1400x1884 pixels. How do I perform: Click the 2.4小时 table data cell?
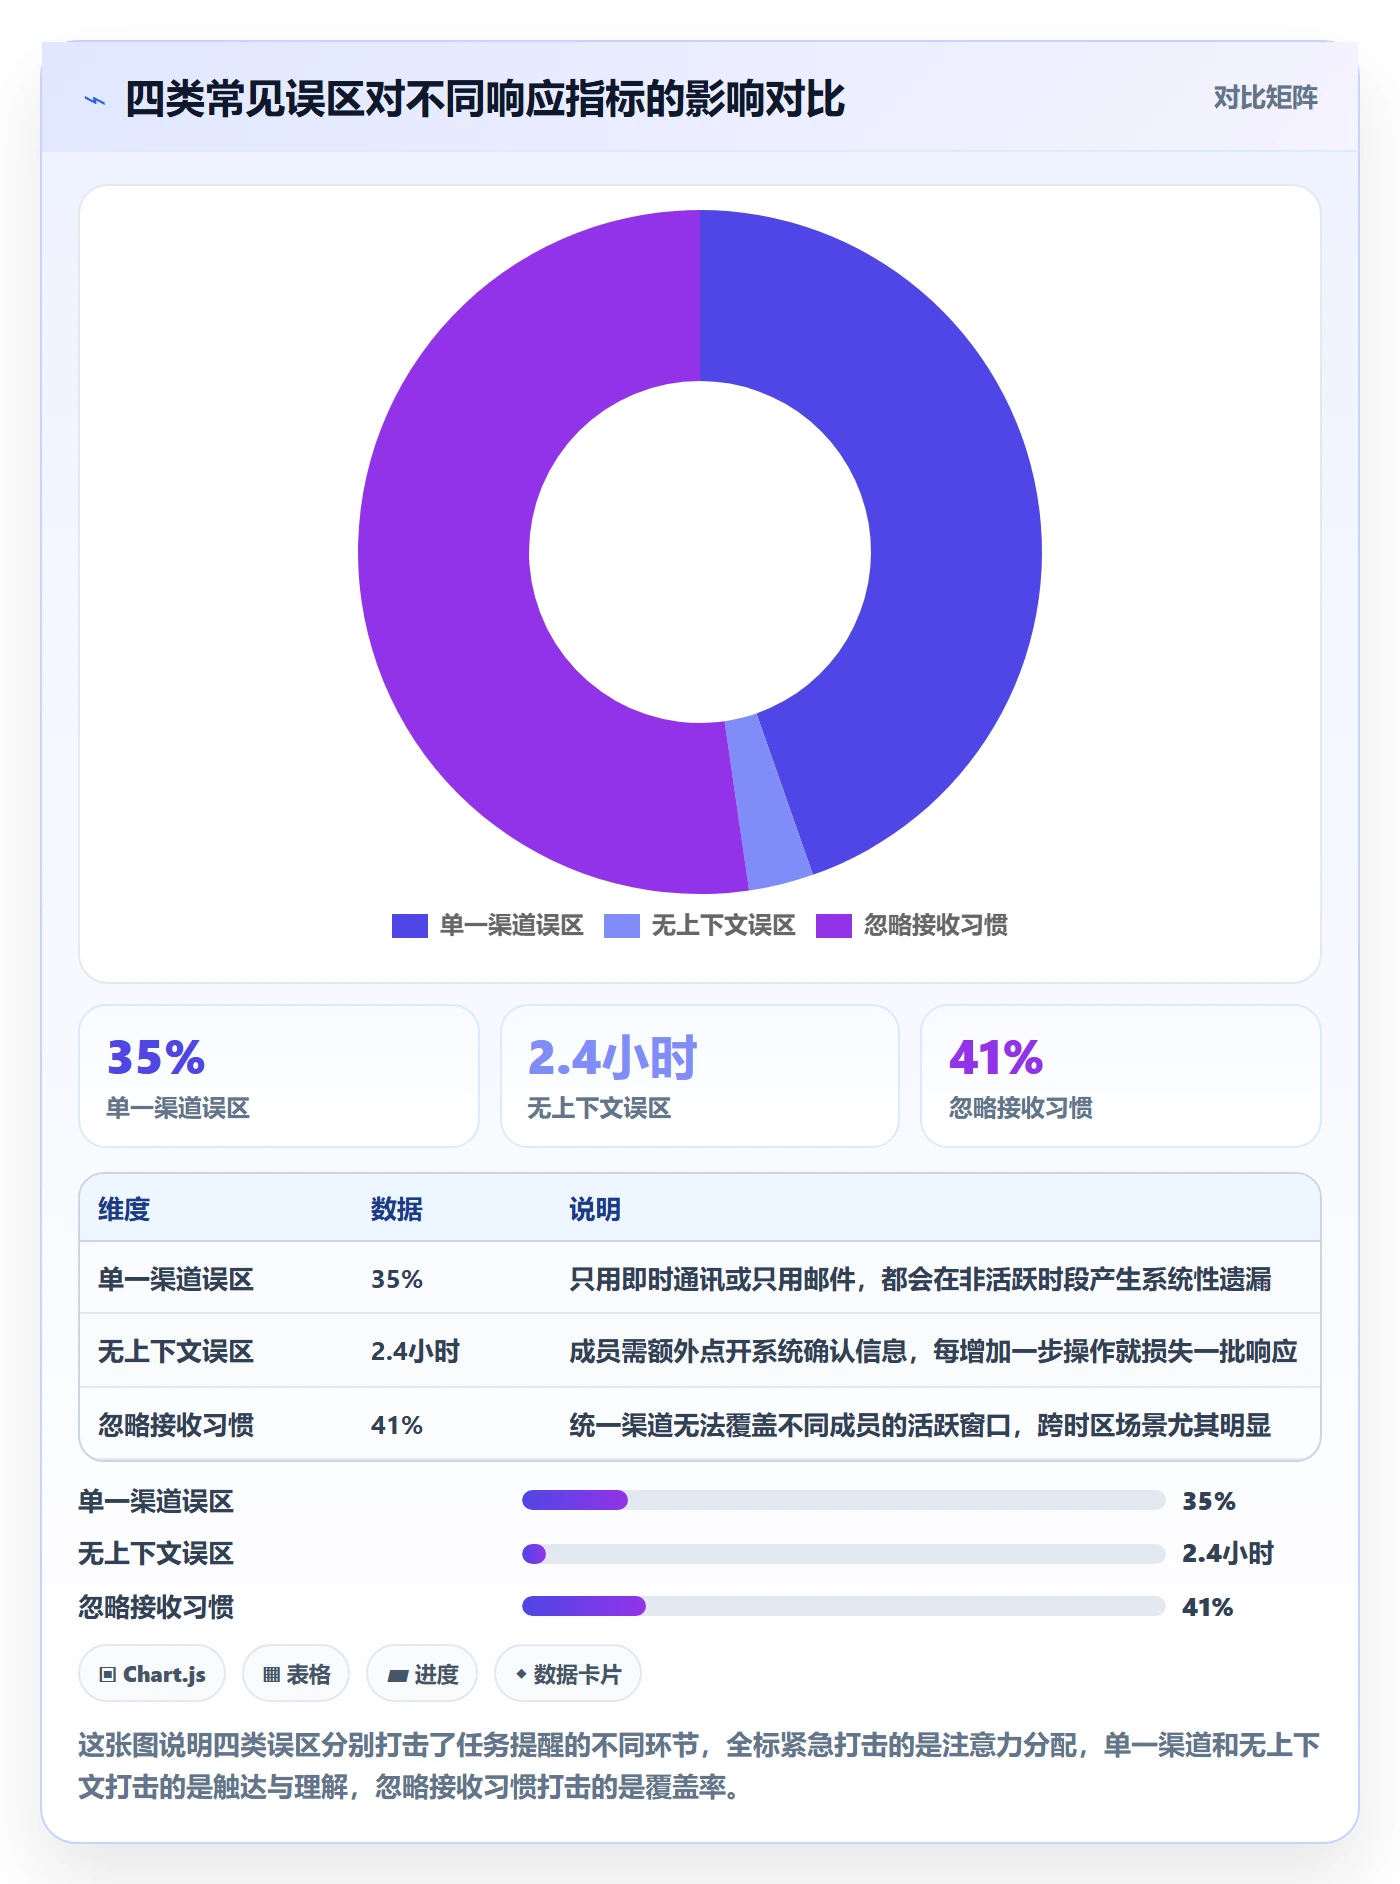click(415, 1351)
